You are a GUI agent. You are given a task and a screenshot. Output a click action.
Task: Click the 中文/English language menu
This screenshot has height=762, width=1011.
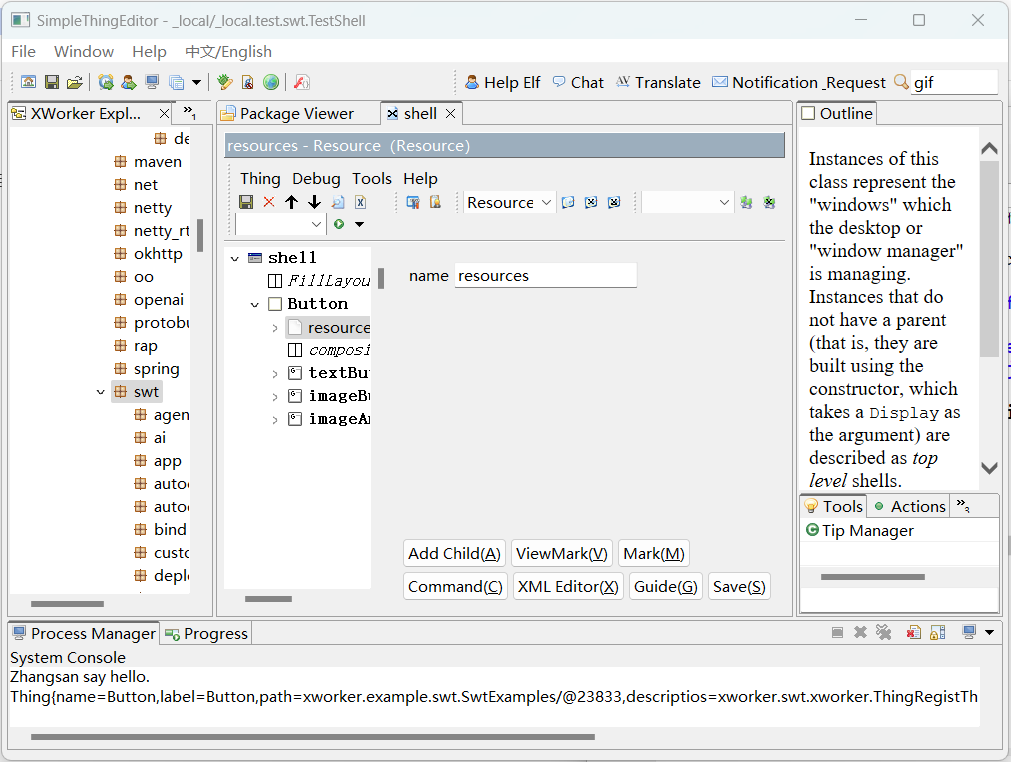[228, 52]
